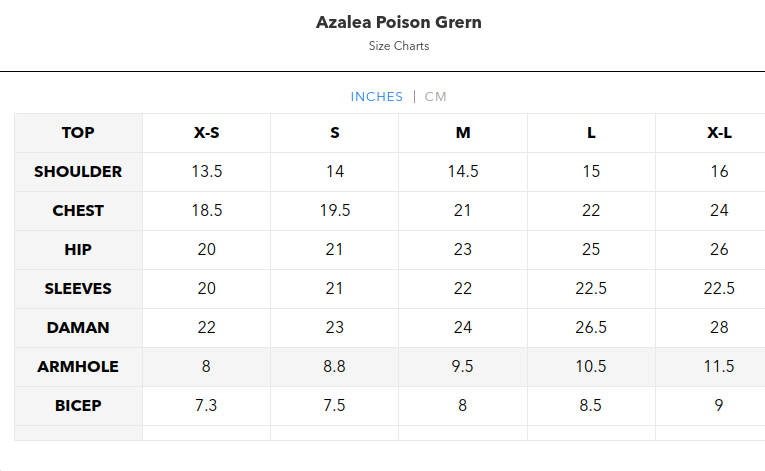Click the BICEP row label
765x471 pixels.
click(x=78, y=406)
